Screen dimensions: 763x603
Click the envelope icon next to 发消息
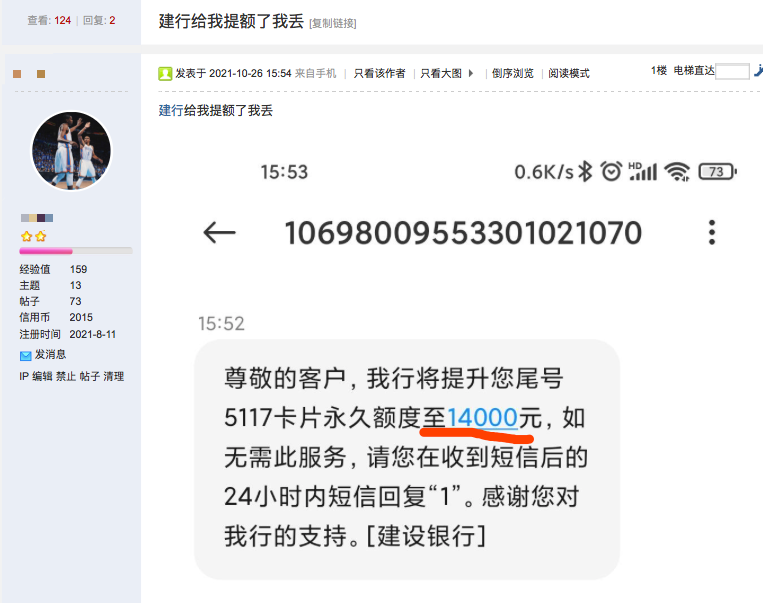(x=25, y=356)
